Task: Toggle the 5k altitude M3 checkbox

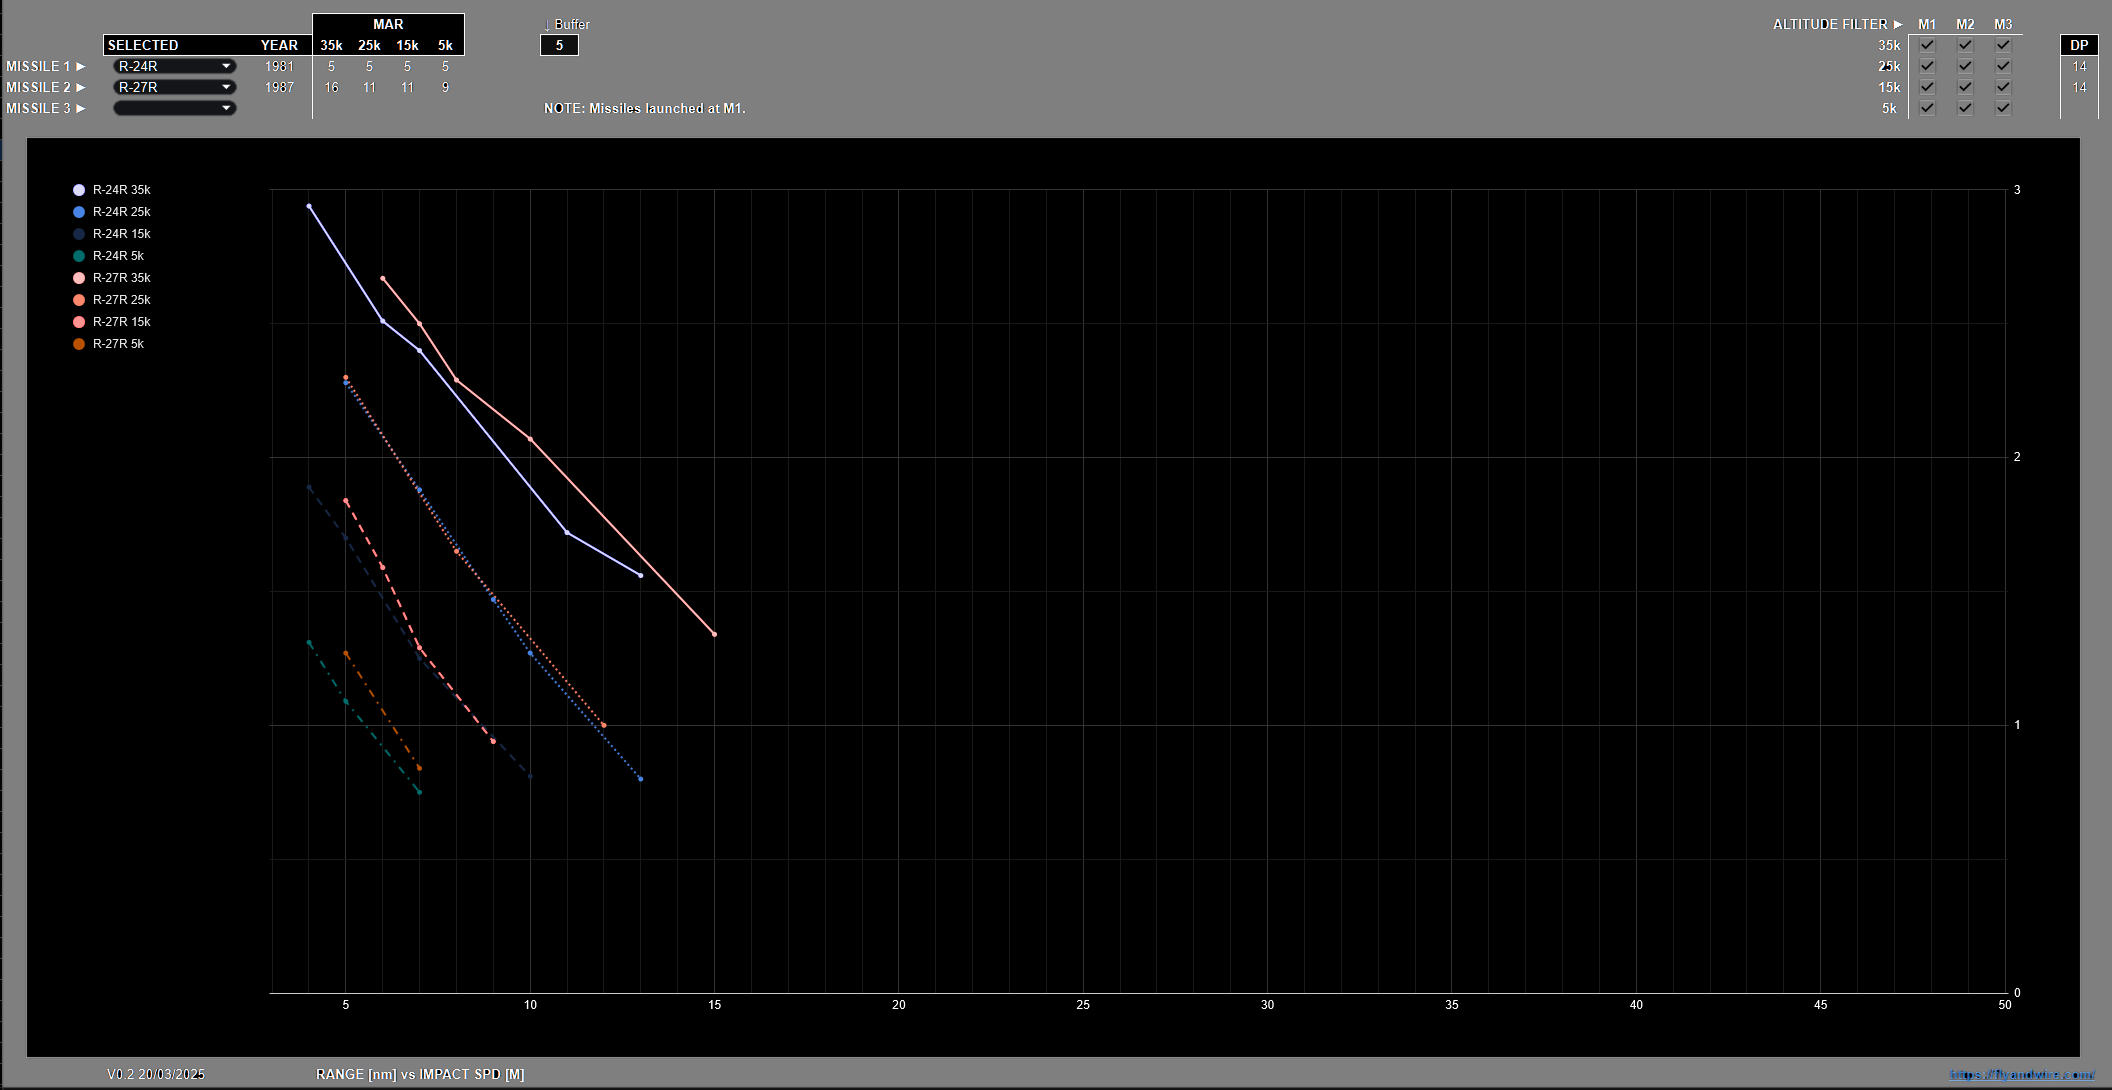Action: [2003, 108]
